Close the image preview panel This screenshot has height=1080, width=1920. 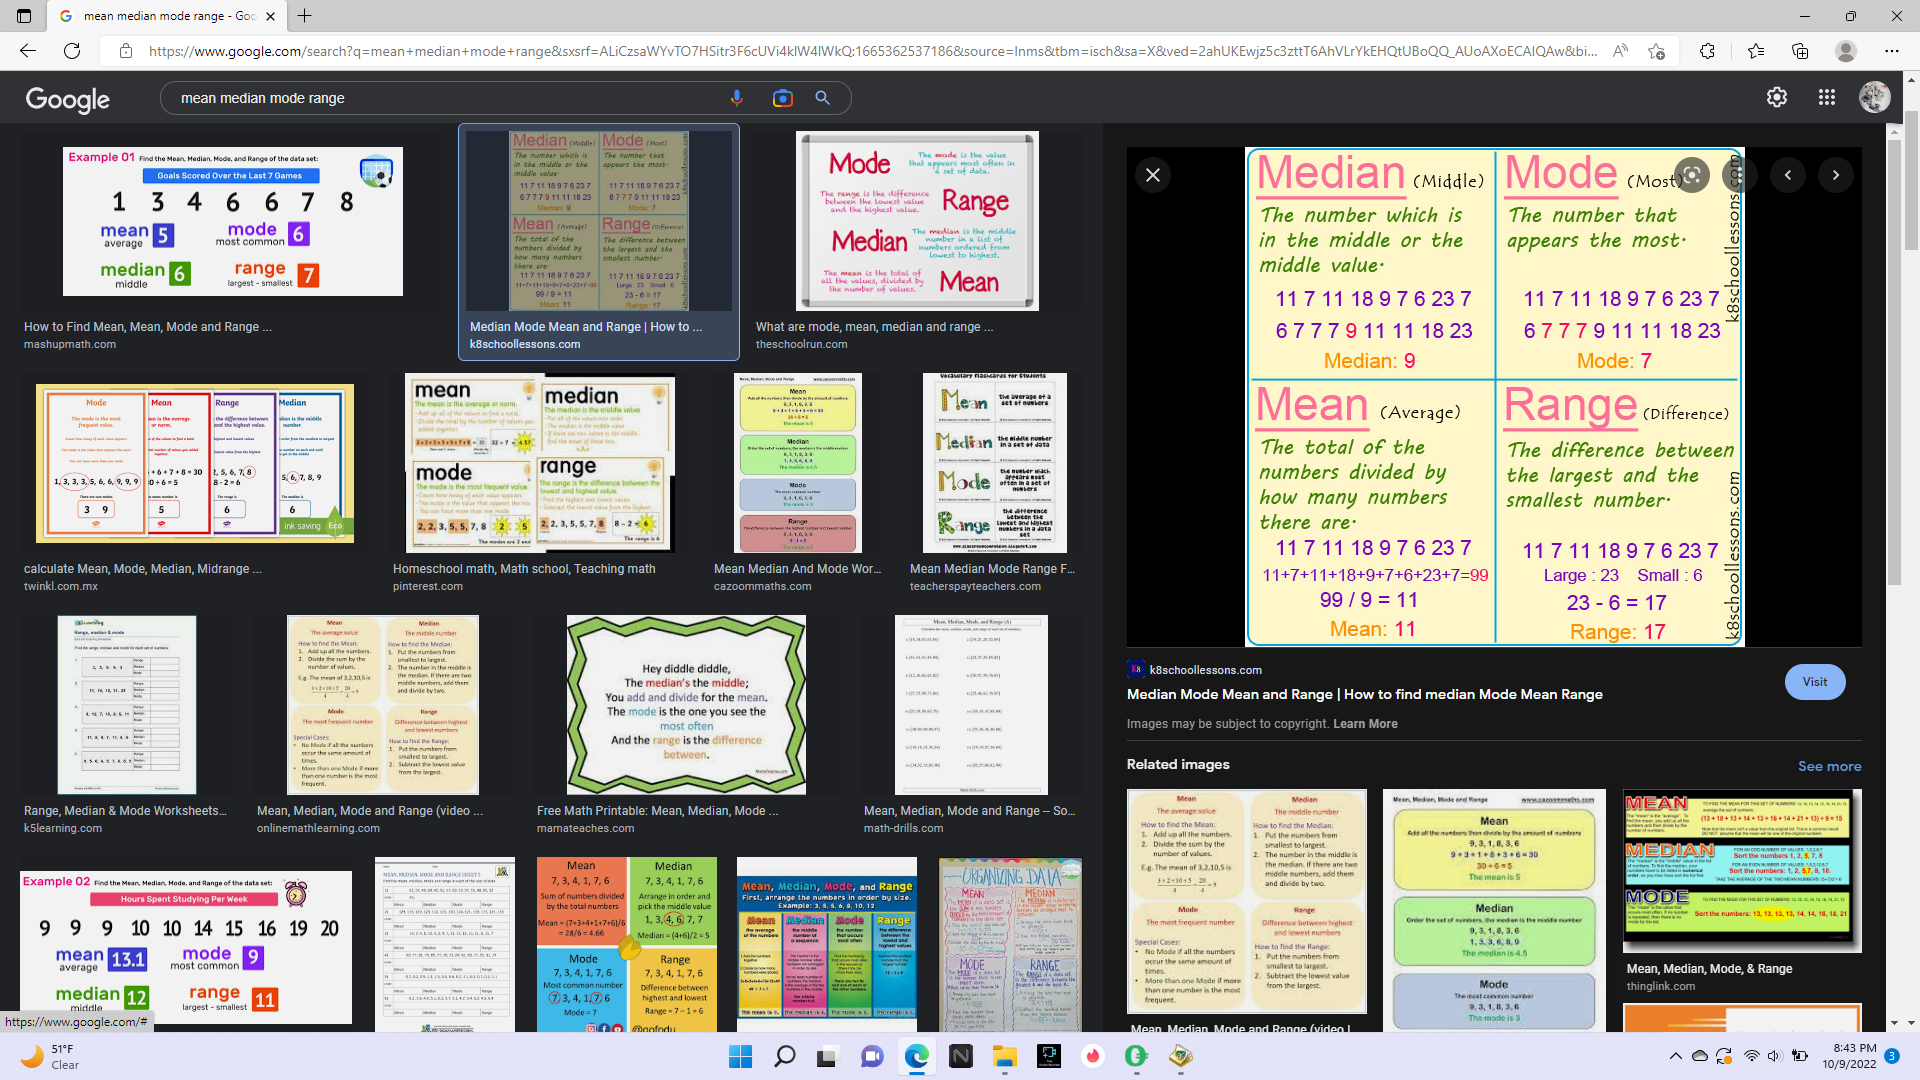(1153, 175)
